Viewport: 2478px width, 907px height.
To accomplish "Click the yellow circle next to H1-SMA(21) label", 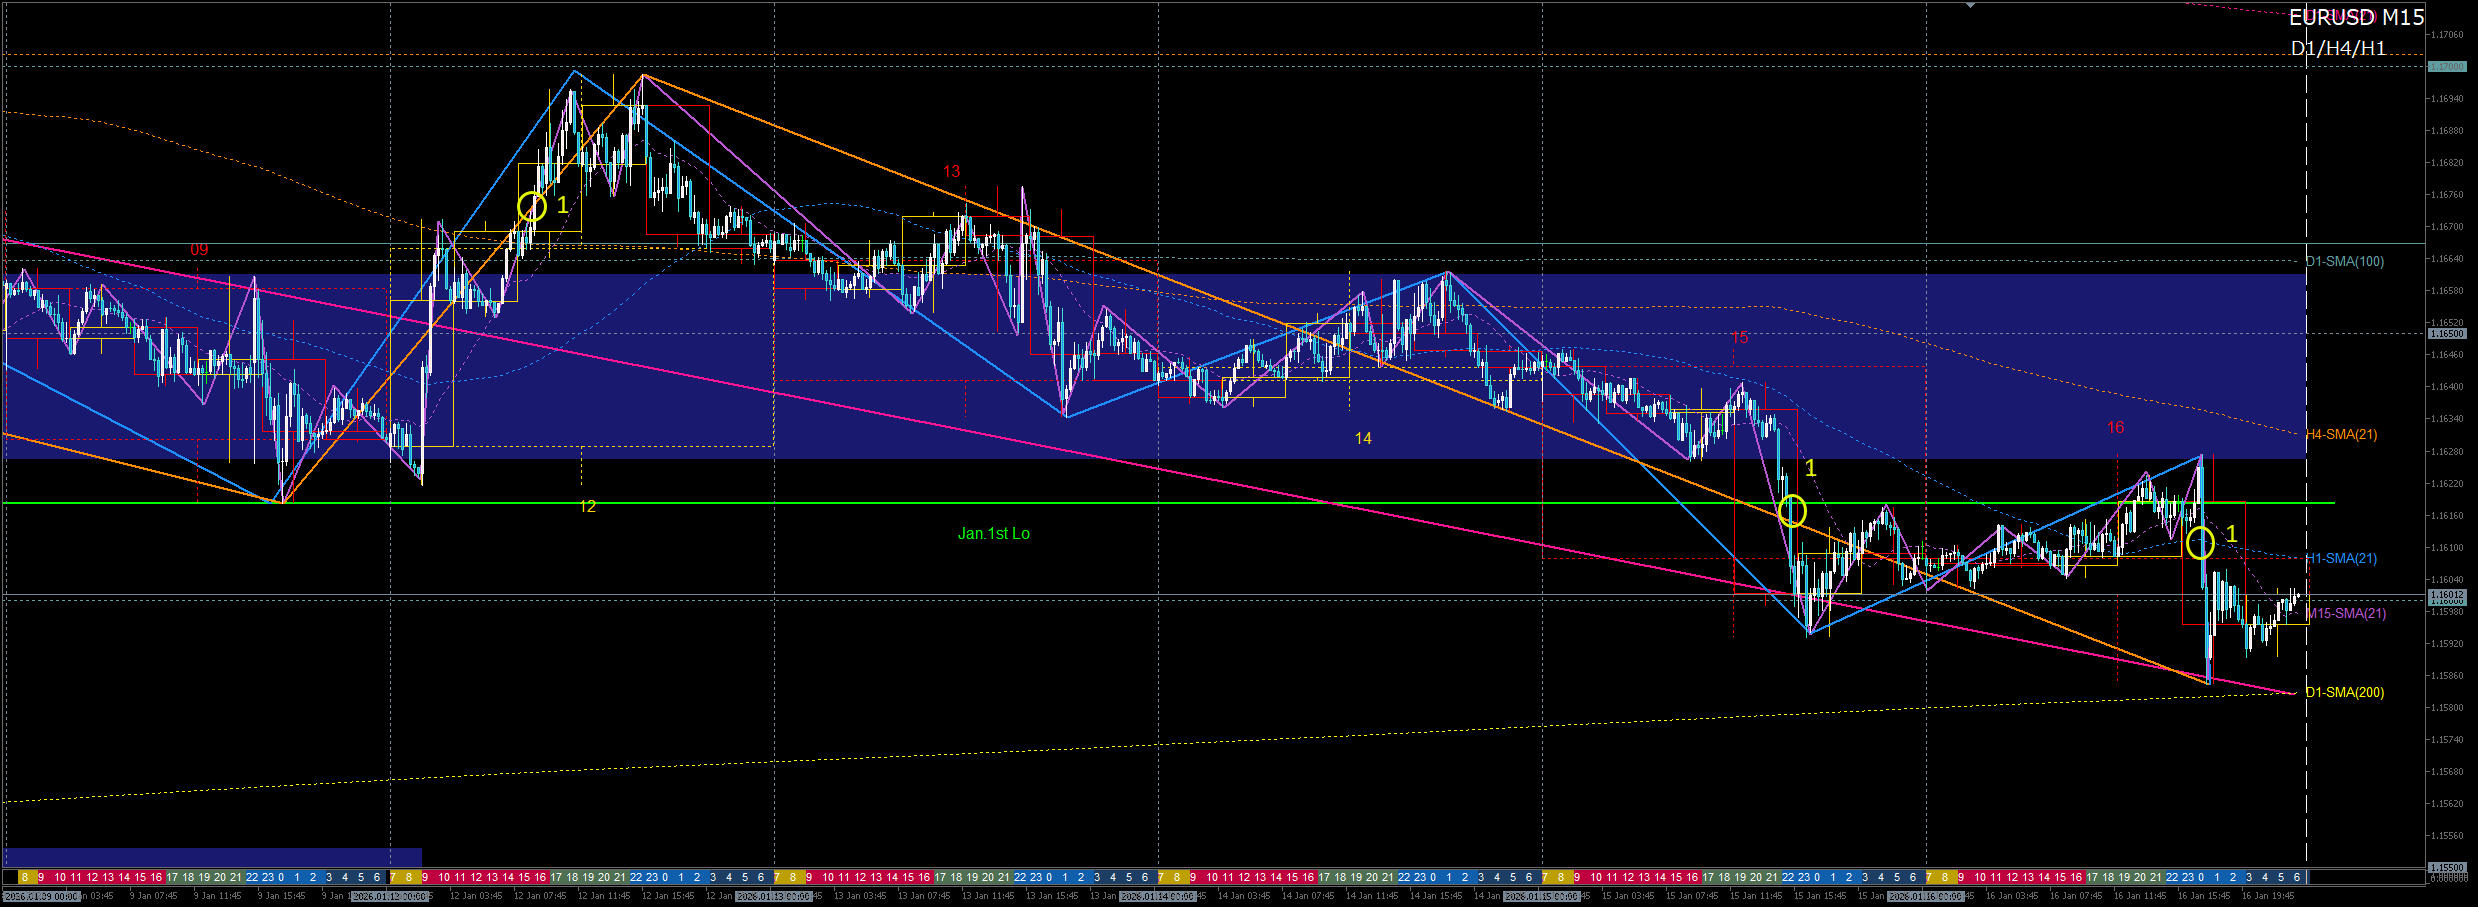I will [2200, 543].
